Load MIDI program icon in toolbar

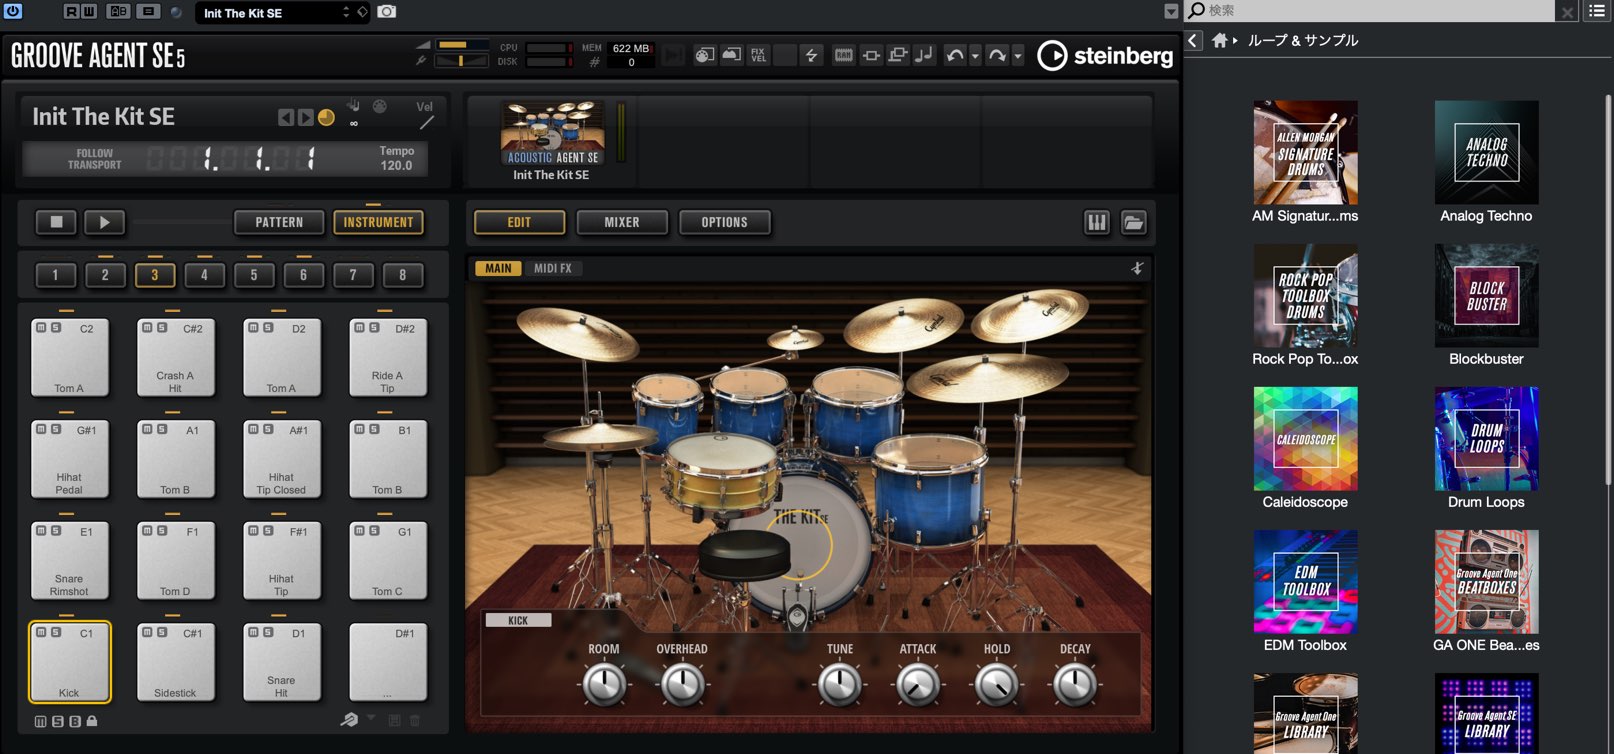pyautogui.click(x=704, y=55)
